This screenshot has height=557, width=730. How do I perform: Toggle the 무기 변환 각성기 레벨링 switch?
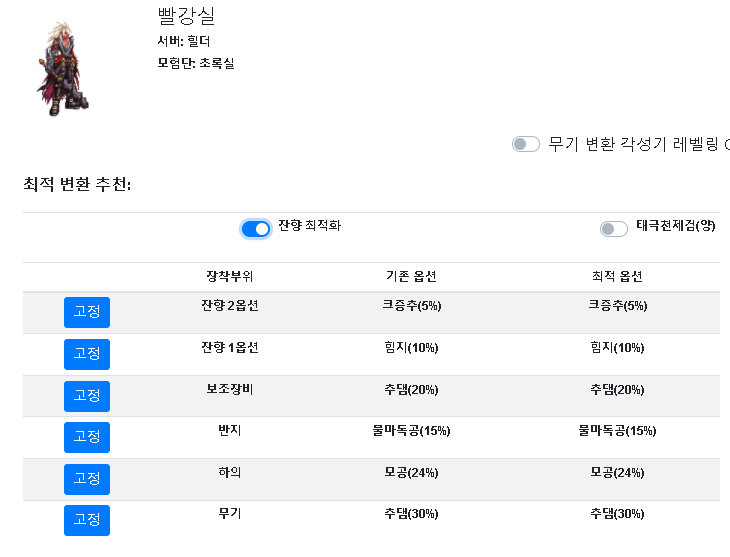526,144
